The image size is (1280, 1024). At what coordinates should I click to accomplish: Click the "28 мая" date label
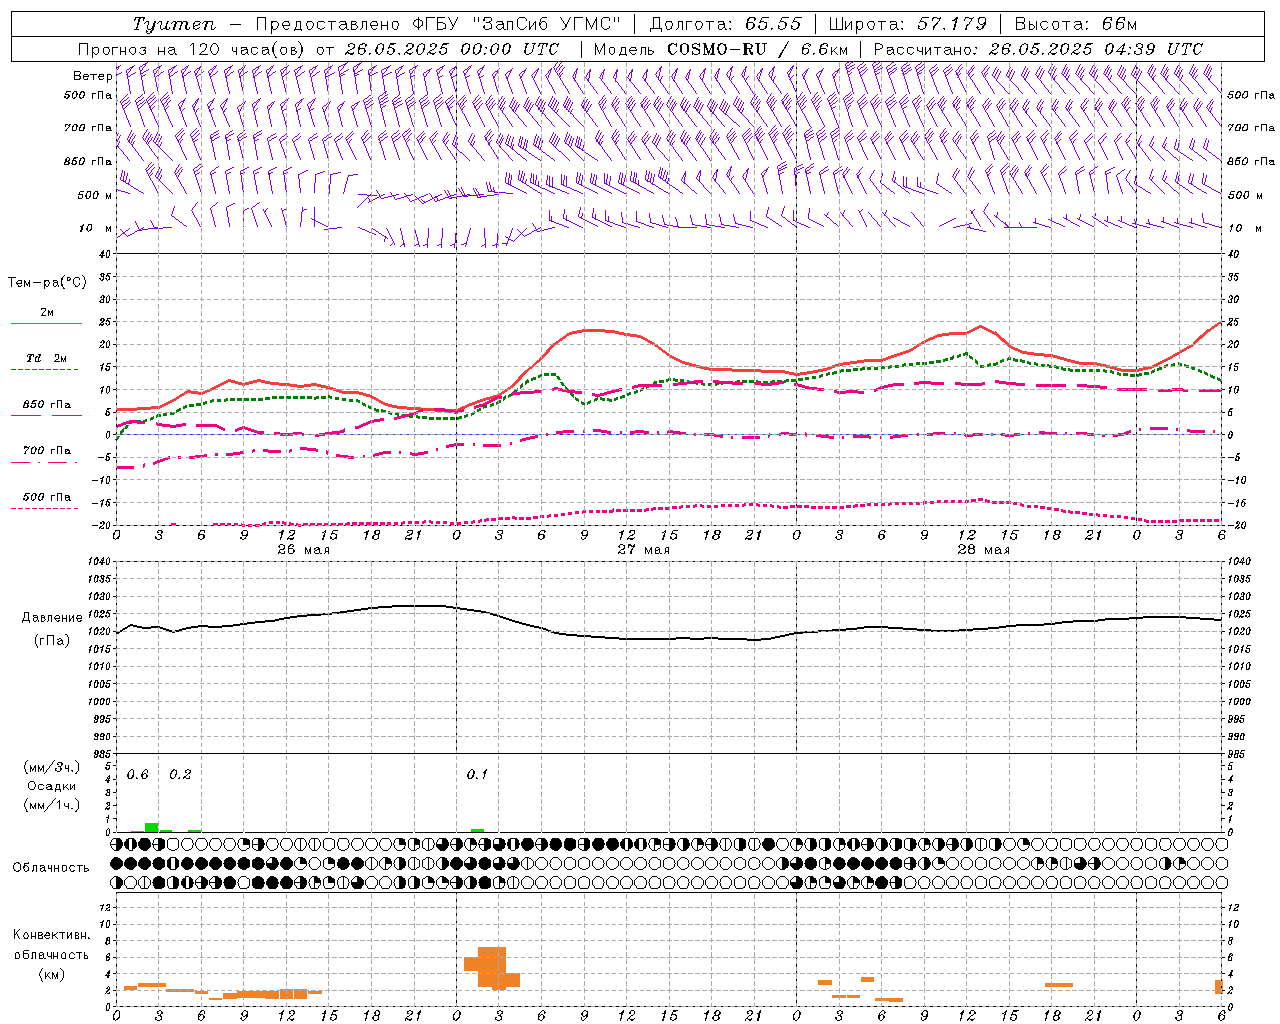coord(983,550)
